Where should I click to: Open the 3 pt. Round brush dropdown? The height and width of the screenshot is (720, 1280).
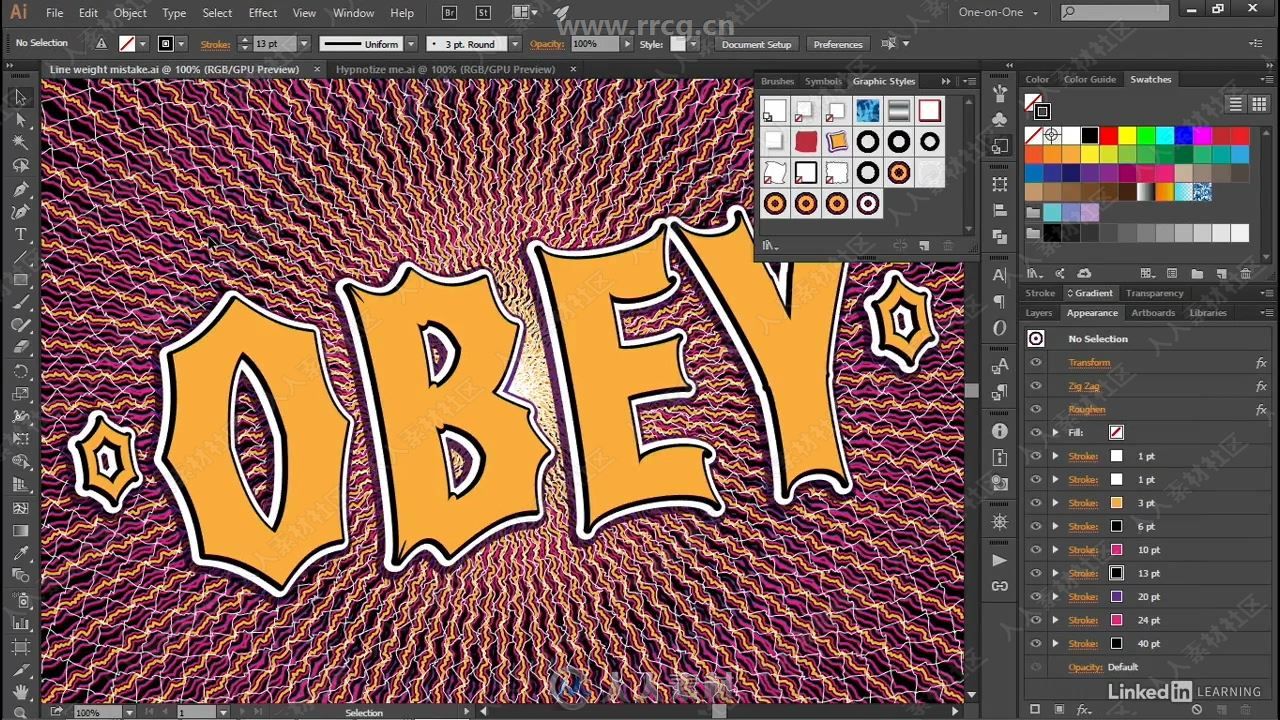click(x=515, y=44)
